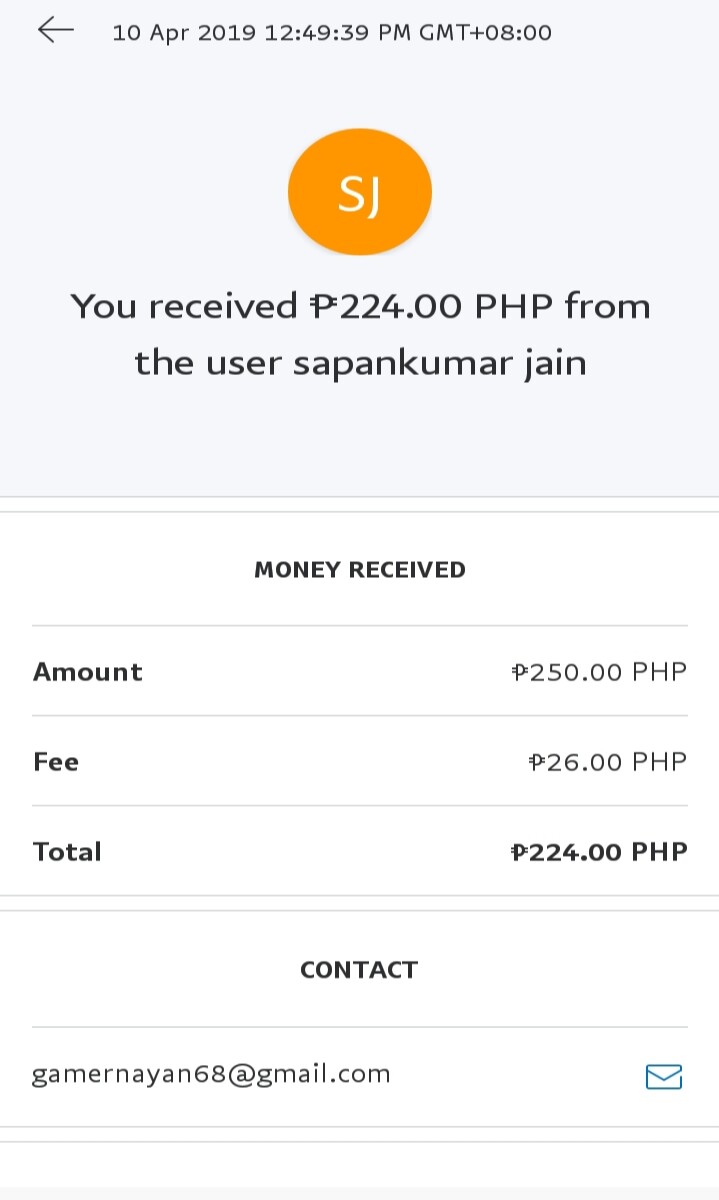Tap the "You received ₱224.00 PHP from" text line
Image resolution: width=719 pixels, height=1200 pixels.
(x=360, y=306)
